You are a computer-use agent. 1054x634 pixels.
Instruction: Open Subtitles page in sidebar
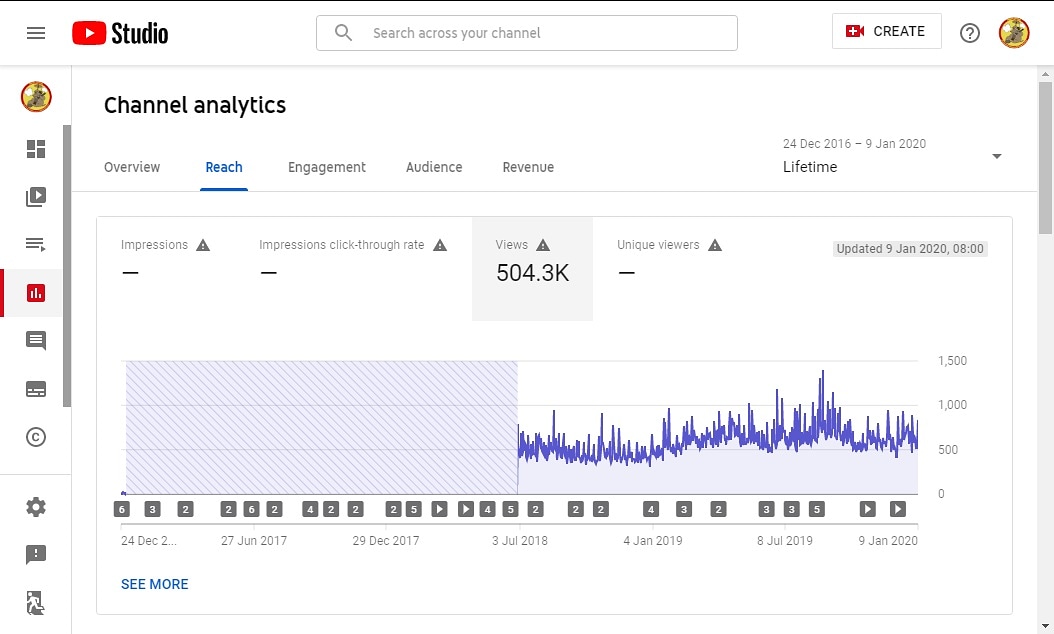click(x=36, y=389)
